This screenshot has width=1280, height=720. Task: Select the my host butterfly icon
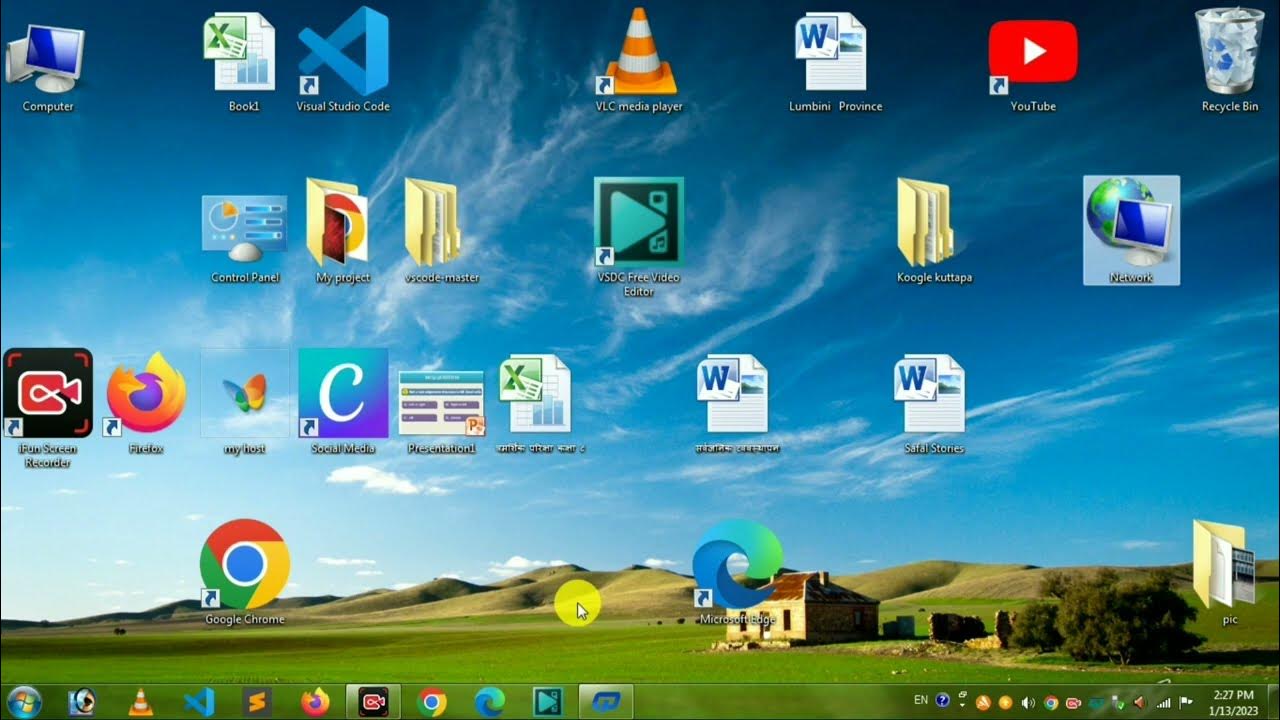[245, 403]
